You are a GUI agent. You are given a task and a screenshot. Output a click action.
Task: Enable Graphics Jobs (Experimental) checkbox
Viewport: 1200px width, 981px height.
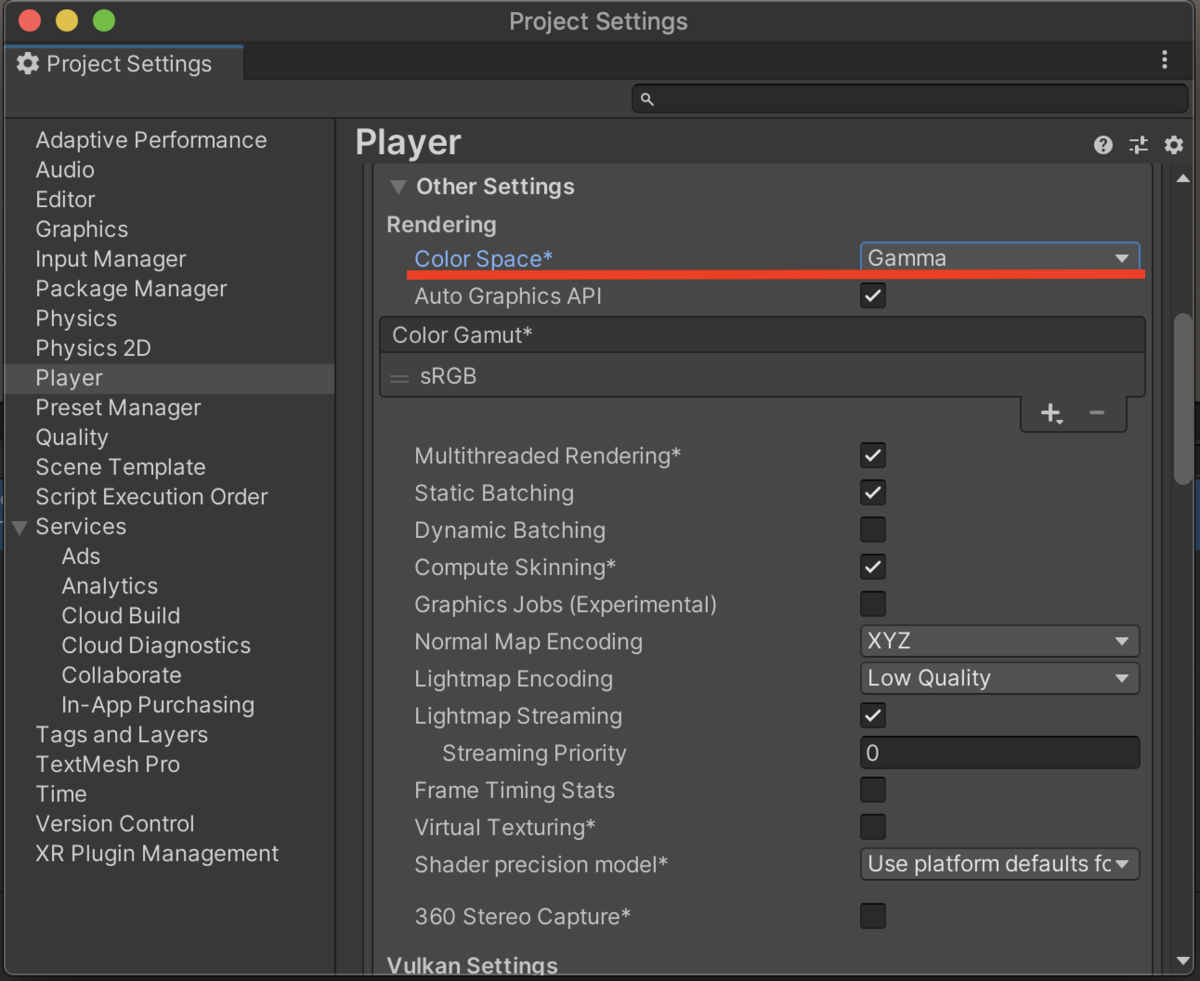873,604
